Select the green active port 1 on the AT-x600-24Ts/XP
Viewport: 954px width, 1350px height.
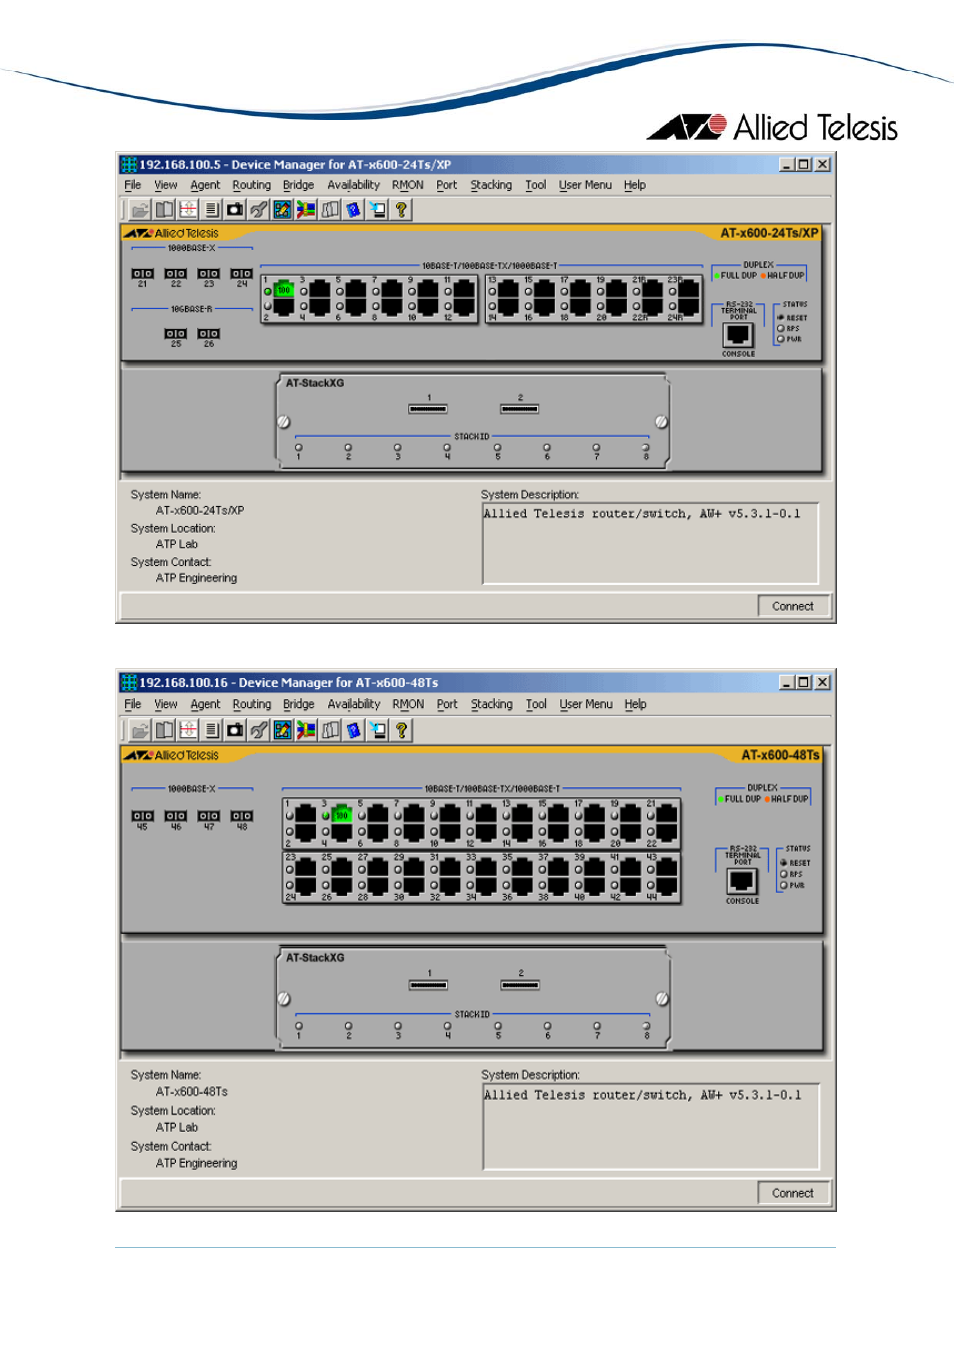(283, 290)
